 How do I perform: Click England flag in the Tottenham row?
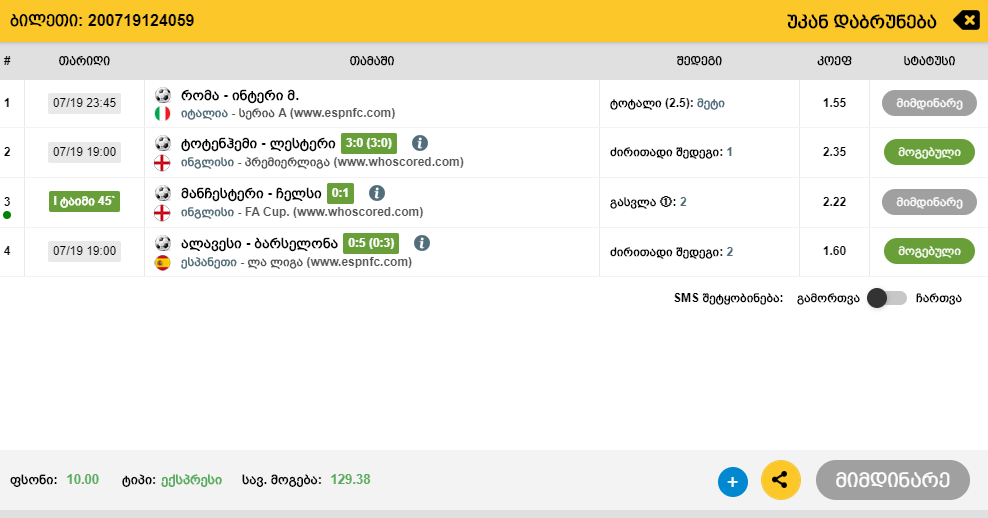tap(163, 163)
